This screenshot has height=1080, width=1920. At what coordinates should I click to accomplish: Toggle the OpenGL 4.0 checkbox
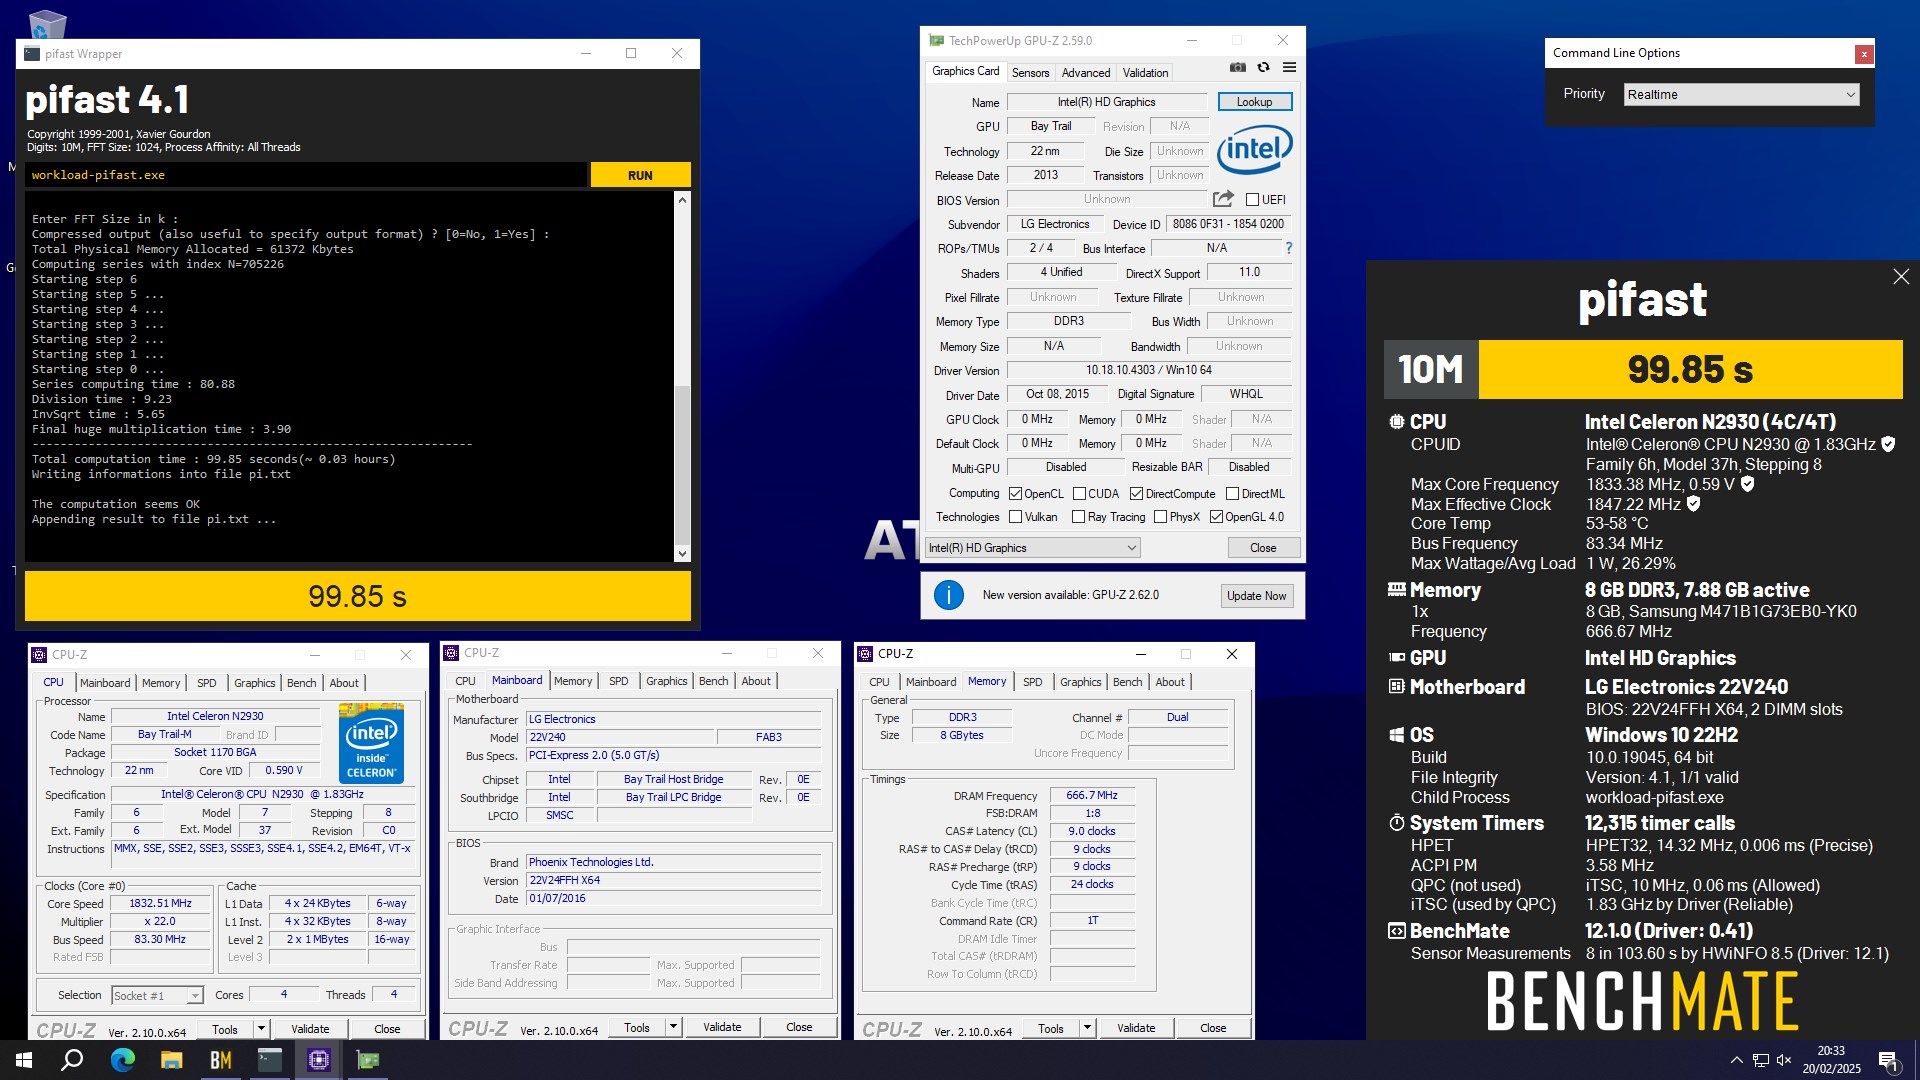tap(1216, 517)
